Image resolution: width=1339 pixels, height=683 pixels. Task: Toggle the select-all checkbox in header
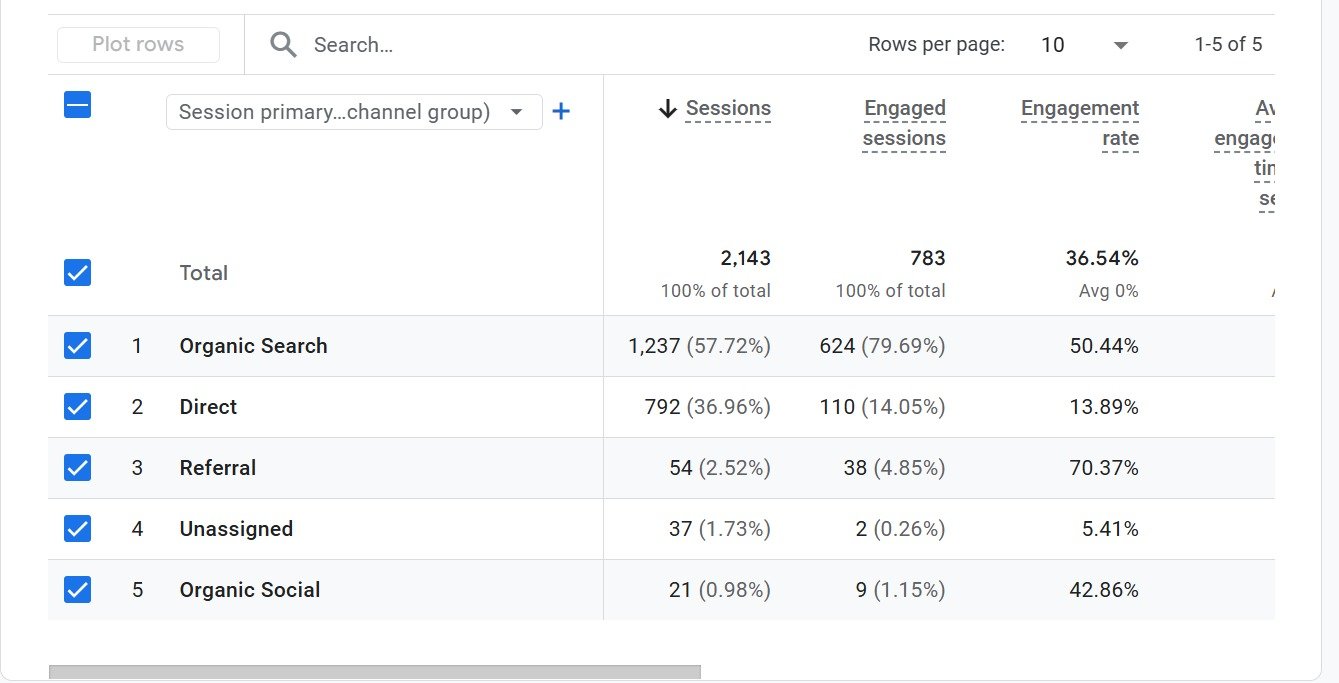point(77,105)
